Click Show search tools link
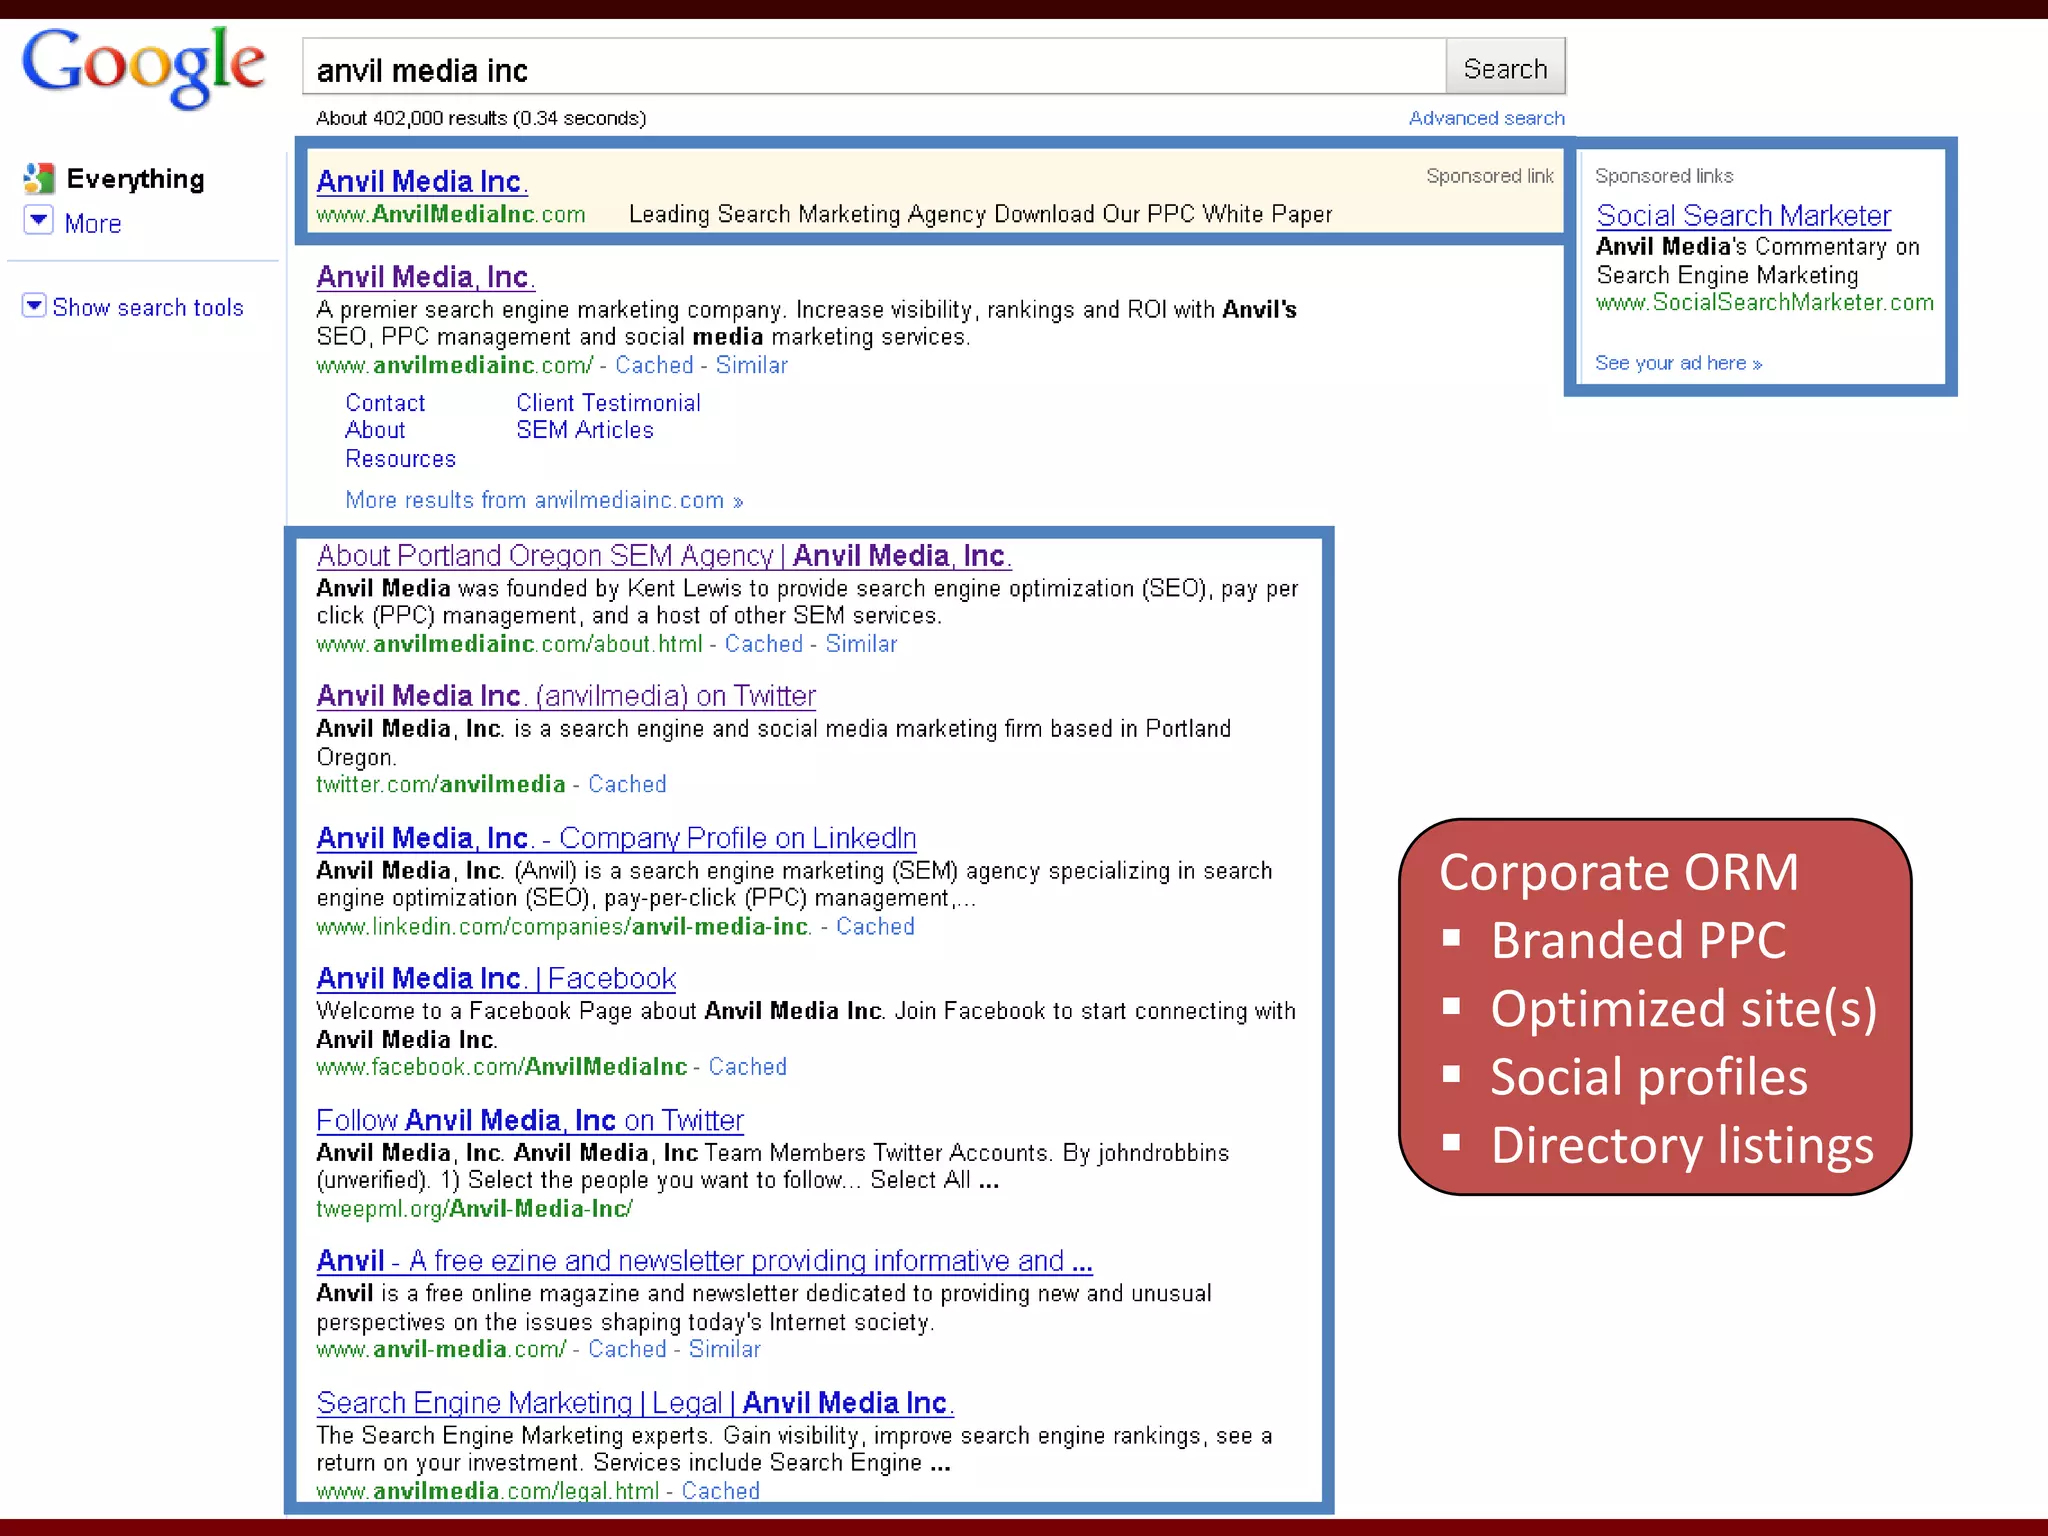The width and height of the screenshot is (2048, 1536). 148,307
